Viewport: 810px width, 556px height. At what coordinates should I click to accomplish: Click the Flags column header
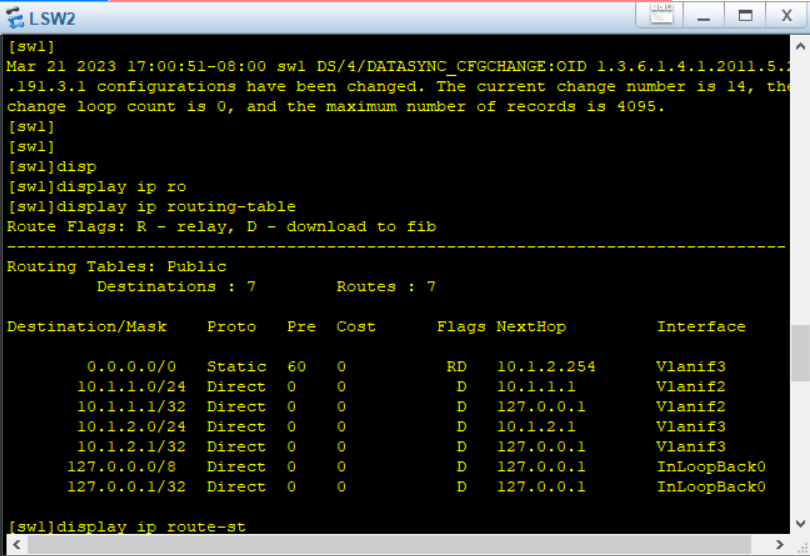point(461,327)
